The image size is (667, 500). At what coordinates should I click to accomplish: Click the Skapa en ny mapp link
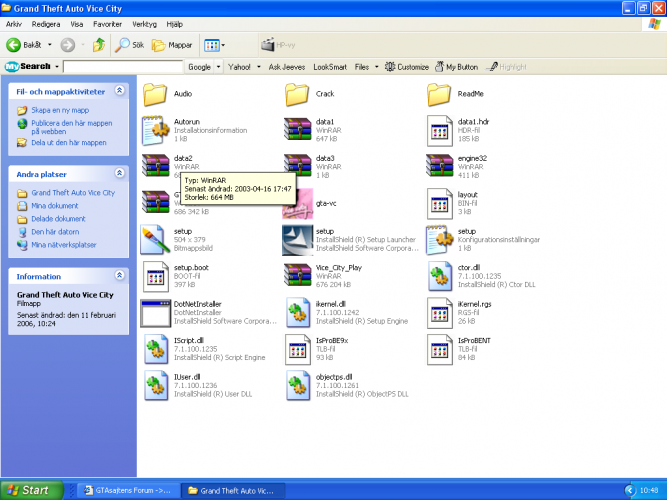click(x=58, y=110)
